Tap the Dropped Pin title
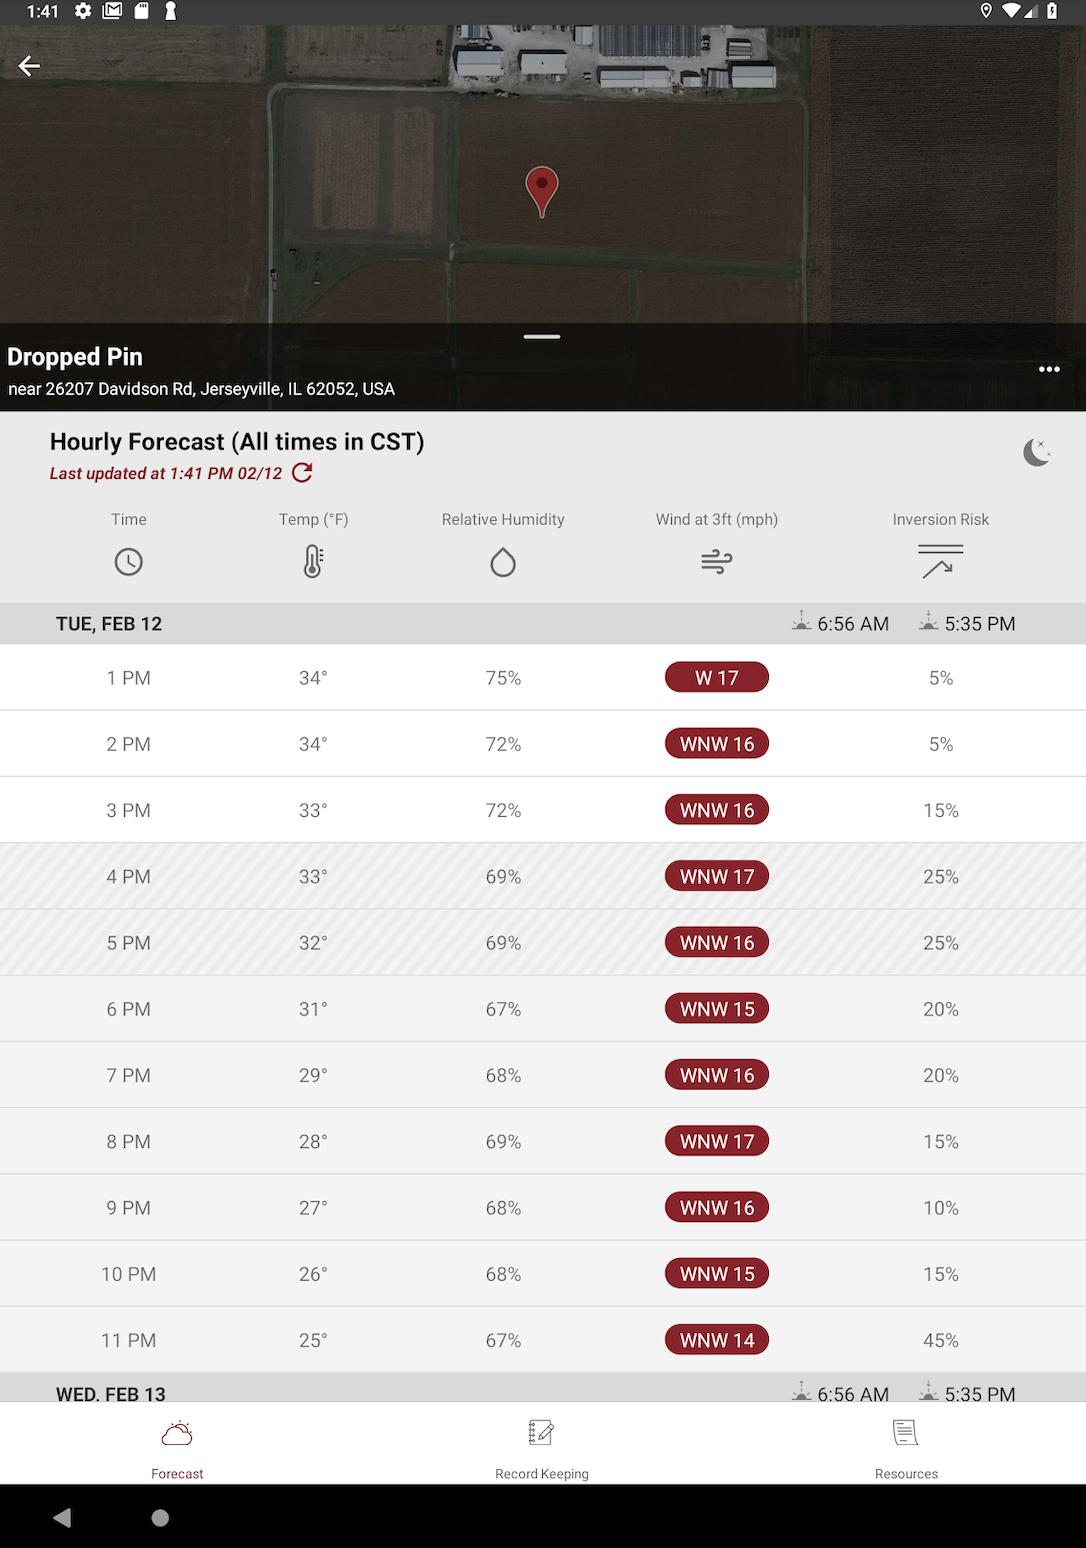 pos(75,357)
